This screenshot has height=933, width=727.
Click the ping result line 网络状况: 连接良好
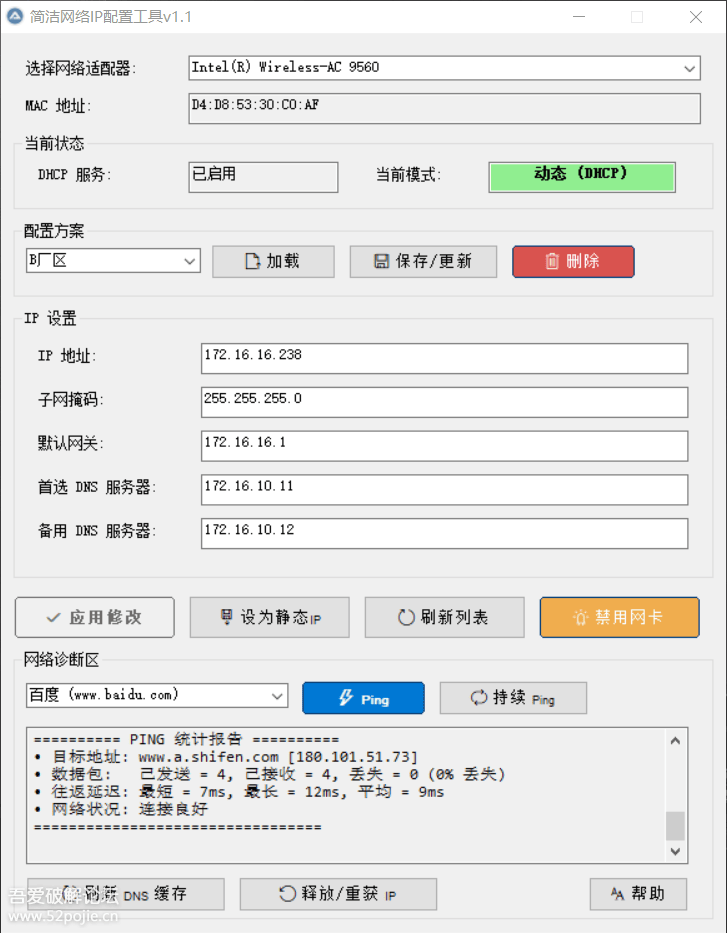pyautogui.click(x=121, y=809)
